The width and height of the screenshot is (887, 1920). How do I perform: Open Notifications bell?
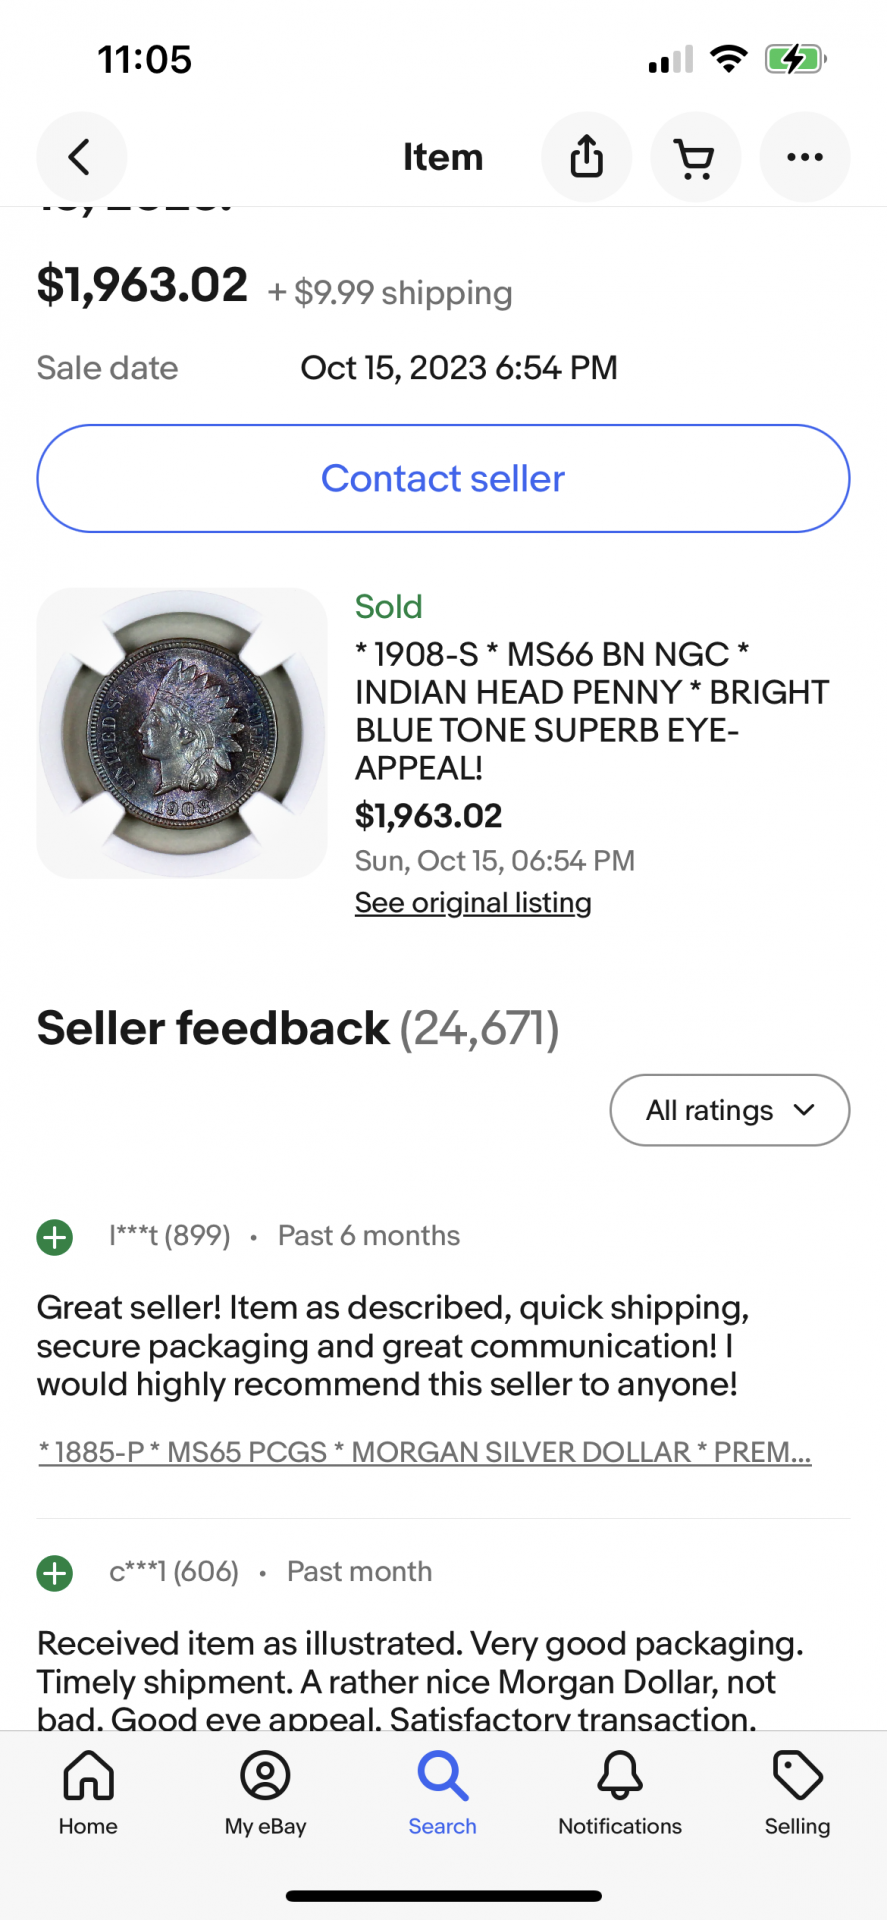point(620,1793)
